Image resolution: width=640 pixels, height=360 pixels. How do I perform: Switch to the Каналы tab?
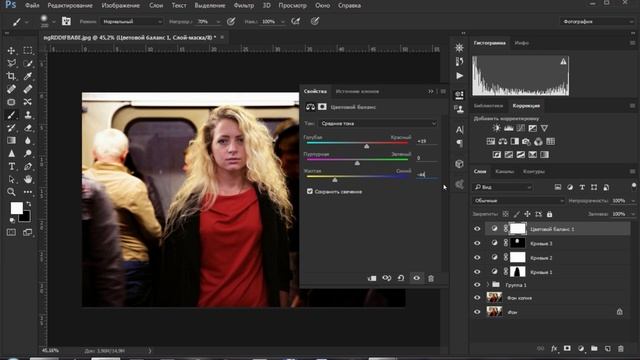(504, 171)
